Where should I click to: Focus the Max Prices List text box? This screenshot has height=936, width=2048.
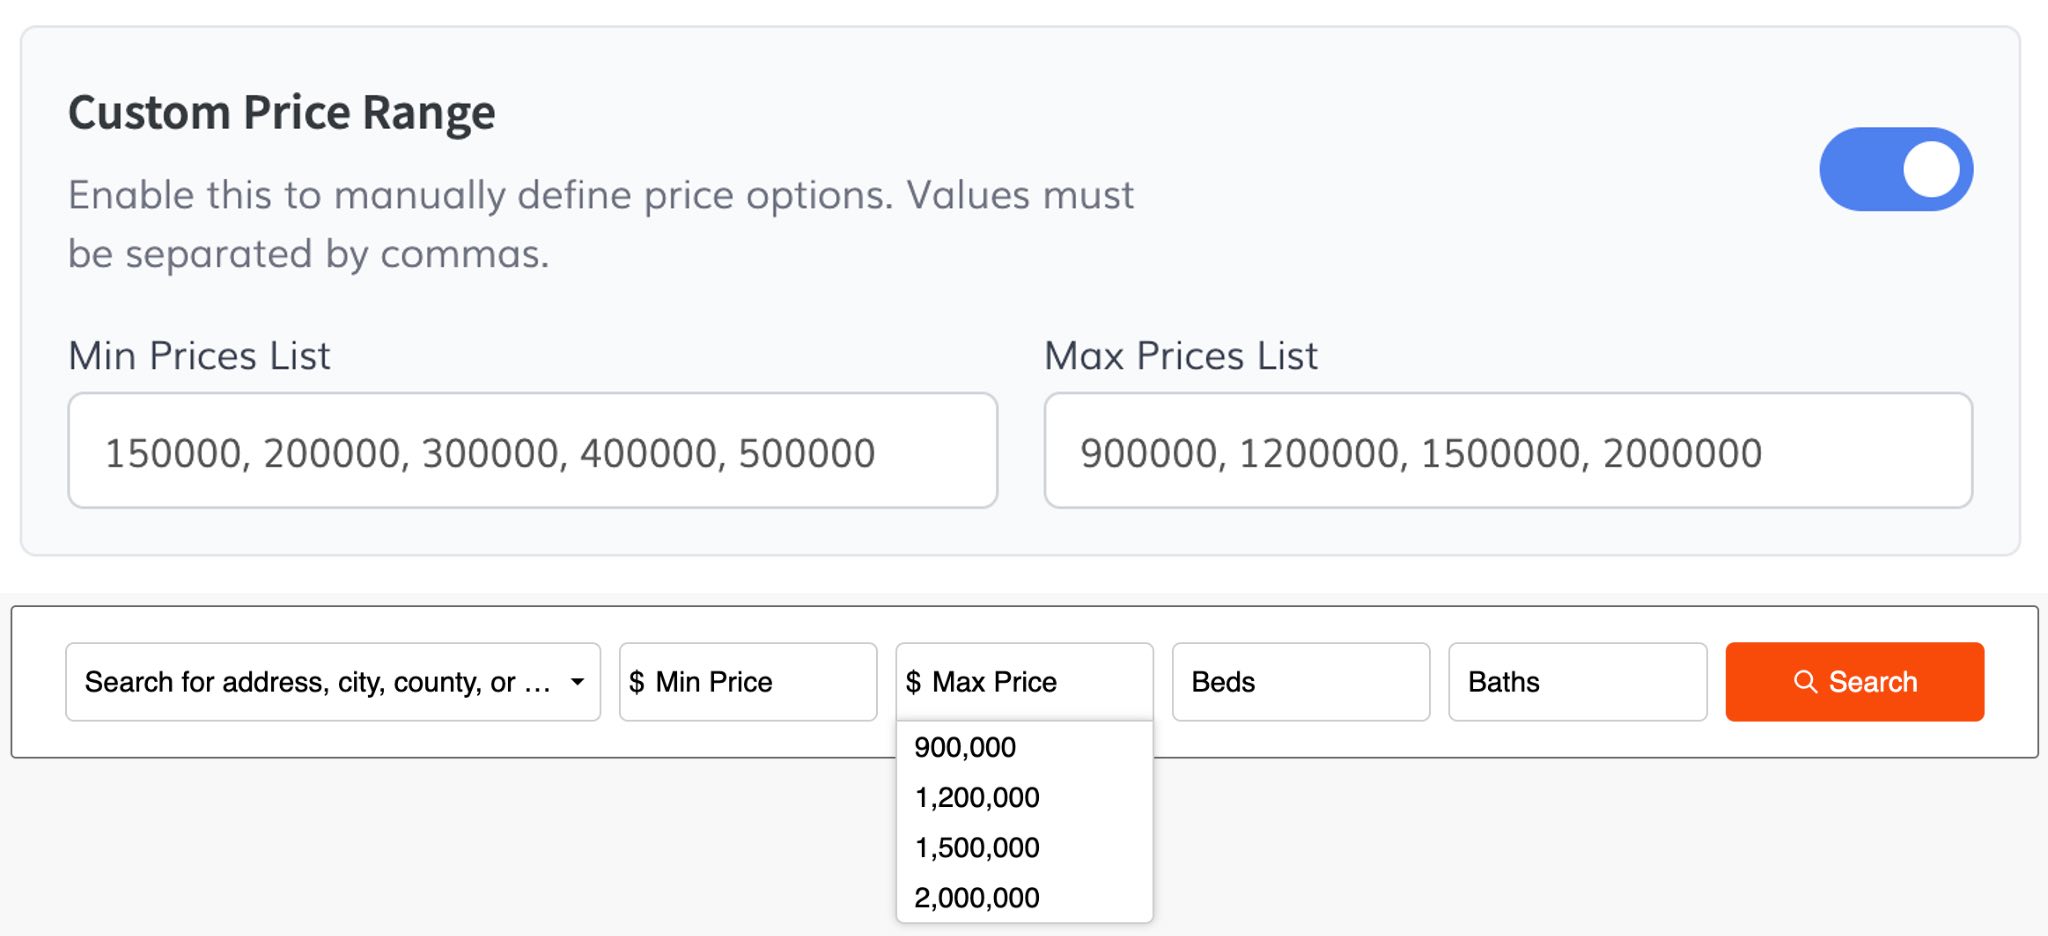(x=1507, y=451)
